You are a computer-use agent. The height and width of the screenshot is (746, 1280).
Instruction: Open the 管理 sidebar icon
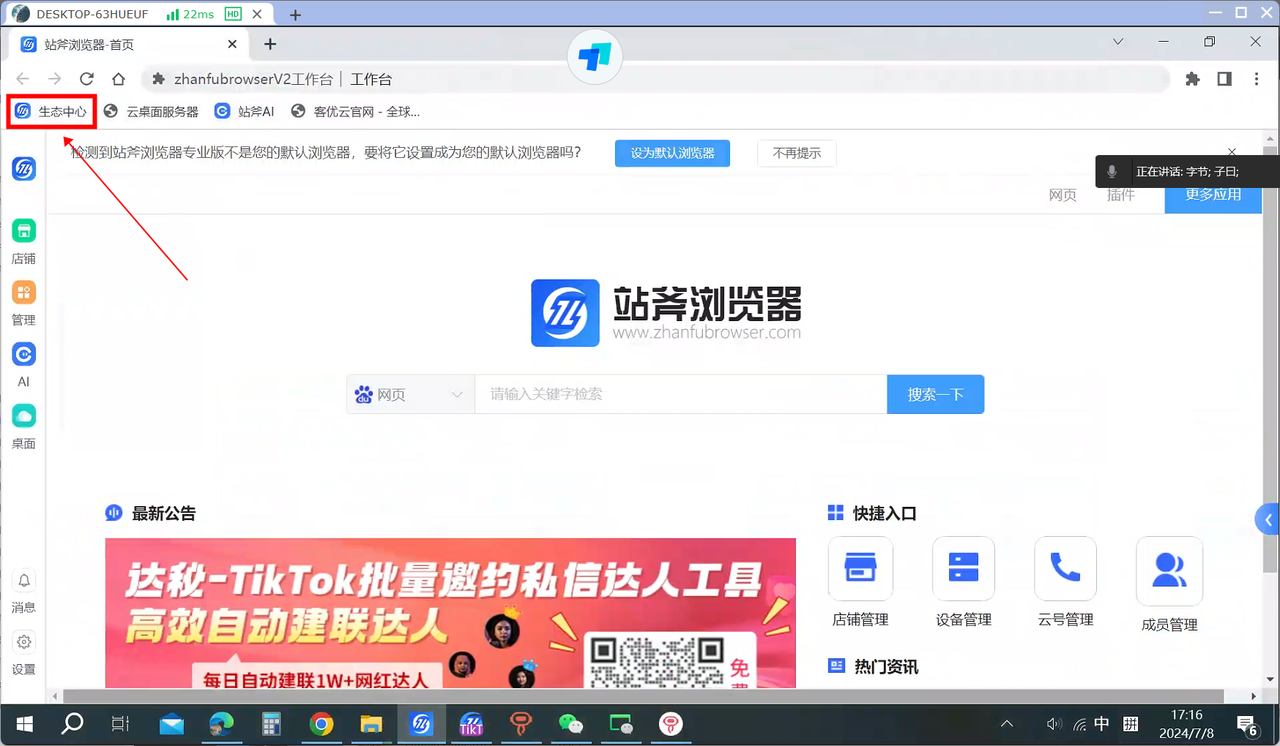pyautogui.click(x=24, y=292)
